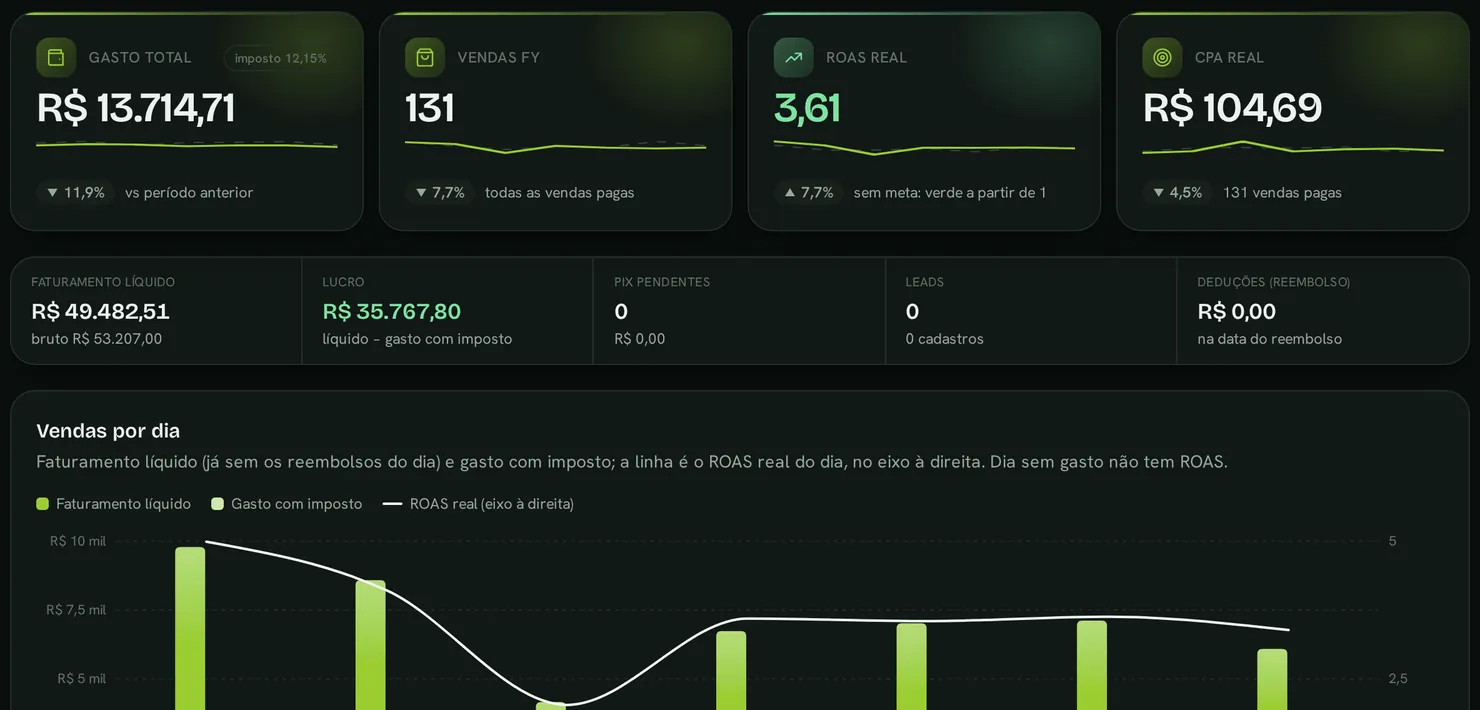Click '0 cadastros' text
This screenshot has width=1480, height=710.
pos(945,339)
